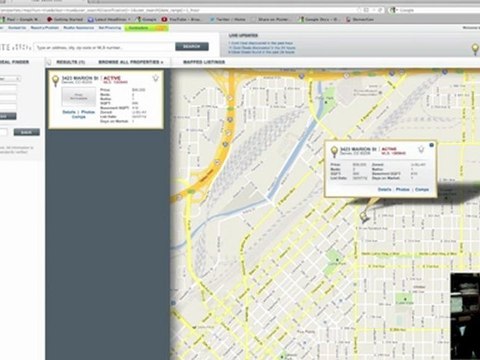Click the ACTIVE status text in the map popup

coord(389,149)
